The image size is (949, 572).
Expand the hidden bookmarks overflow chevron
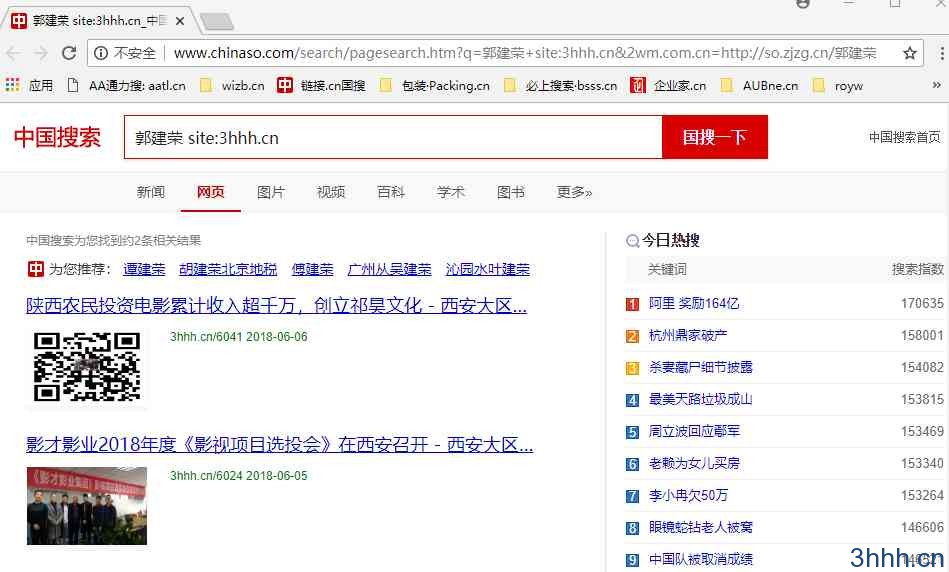point(936,85)
